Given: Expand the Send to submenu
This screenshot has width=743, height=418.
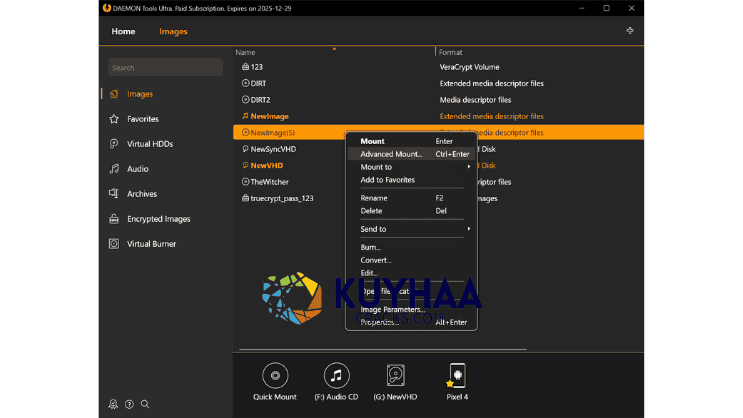Looking at the screenshot, I should [x=411, y=229].
